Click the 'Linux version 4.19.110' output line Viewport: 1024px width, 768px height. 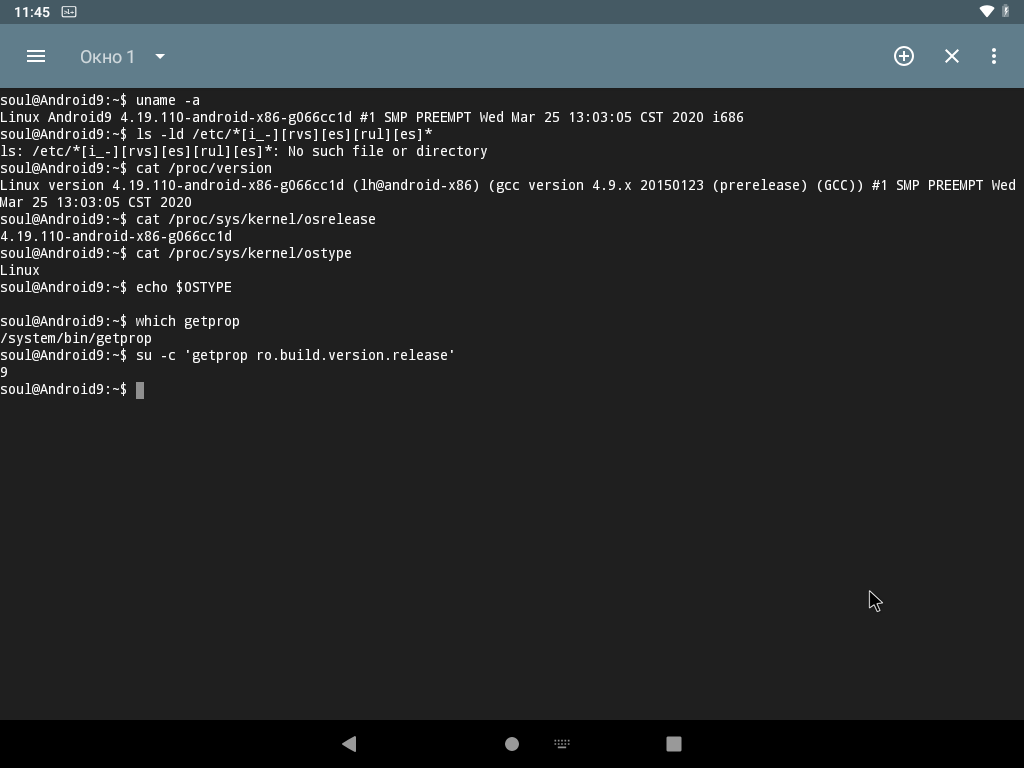(x=508, y=185)
